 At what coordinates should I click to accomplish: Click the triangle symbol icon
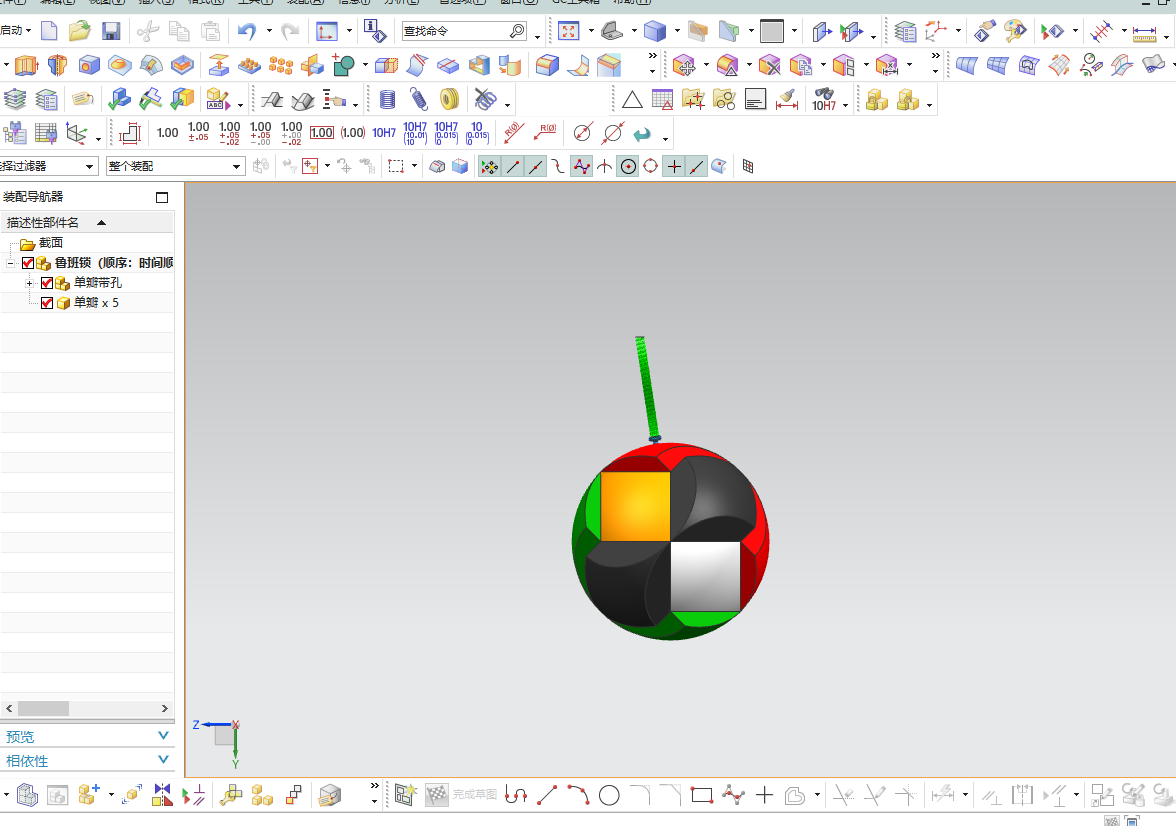[632, 99]
